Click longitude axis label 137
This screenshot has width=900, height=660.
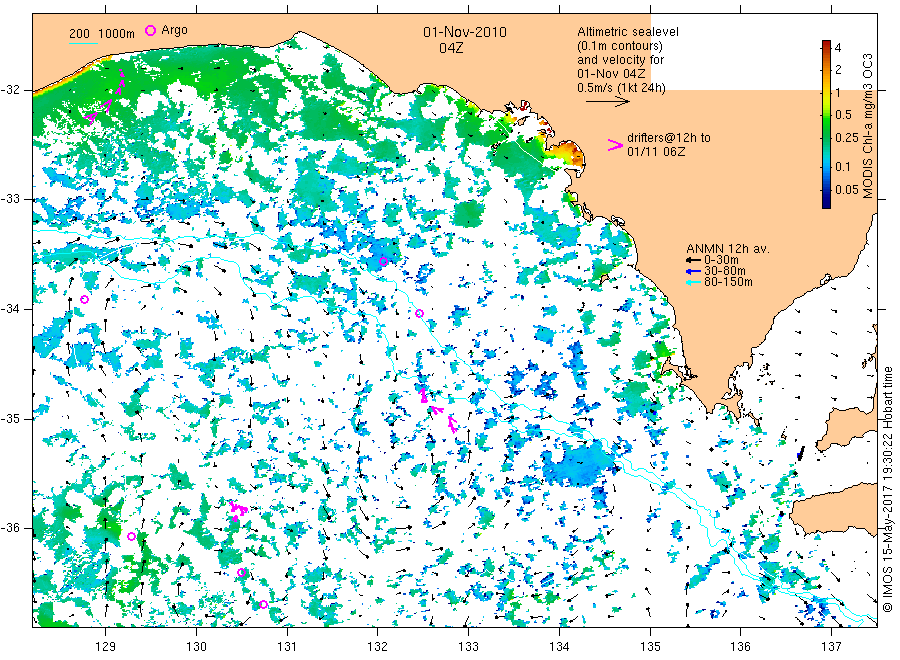click(x=831, y=647)
